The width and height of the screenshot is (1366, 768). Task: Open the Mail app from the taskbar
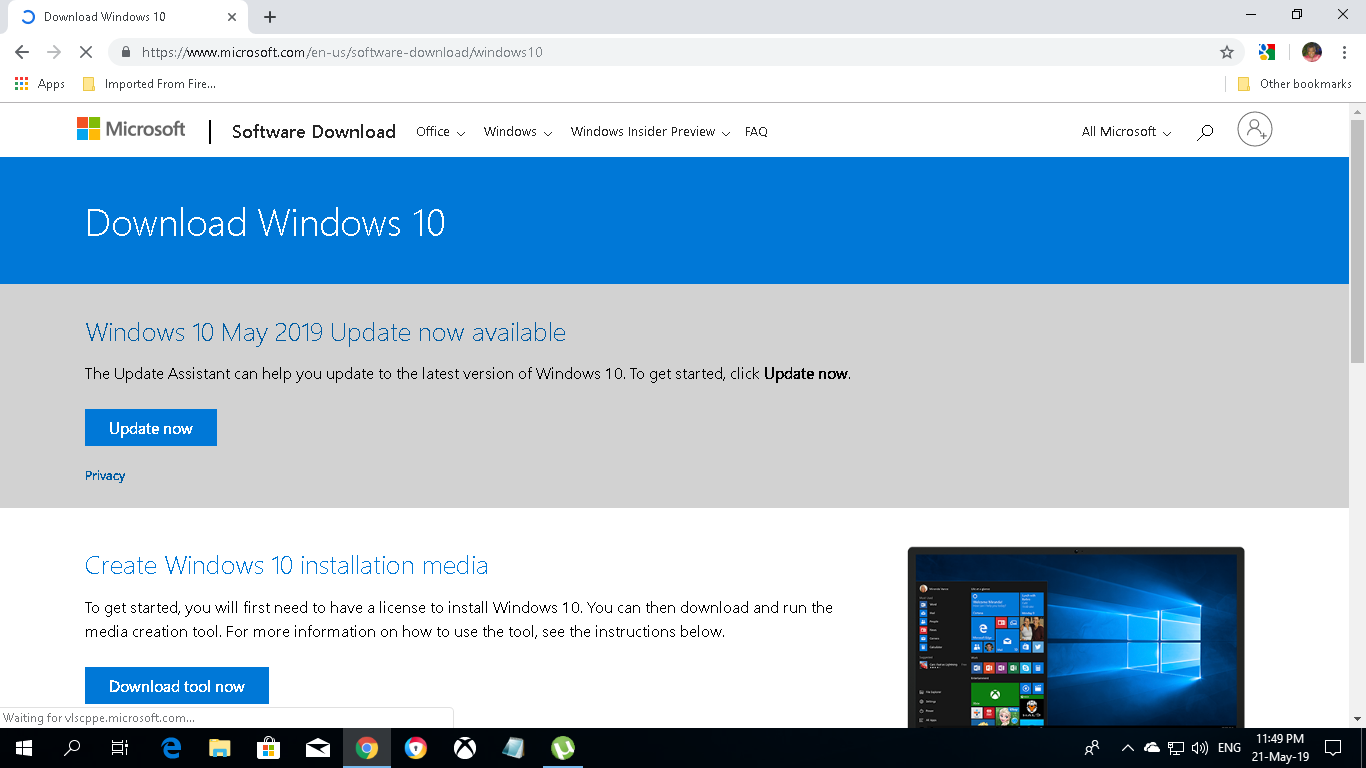[x=318, y=748]
